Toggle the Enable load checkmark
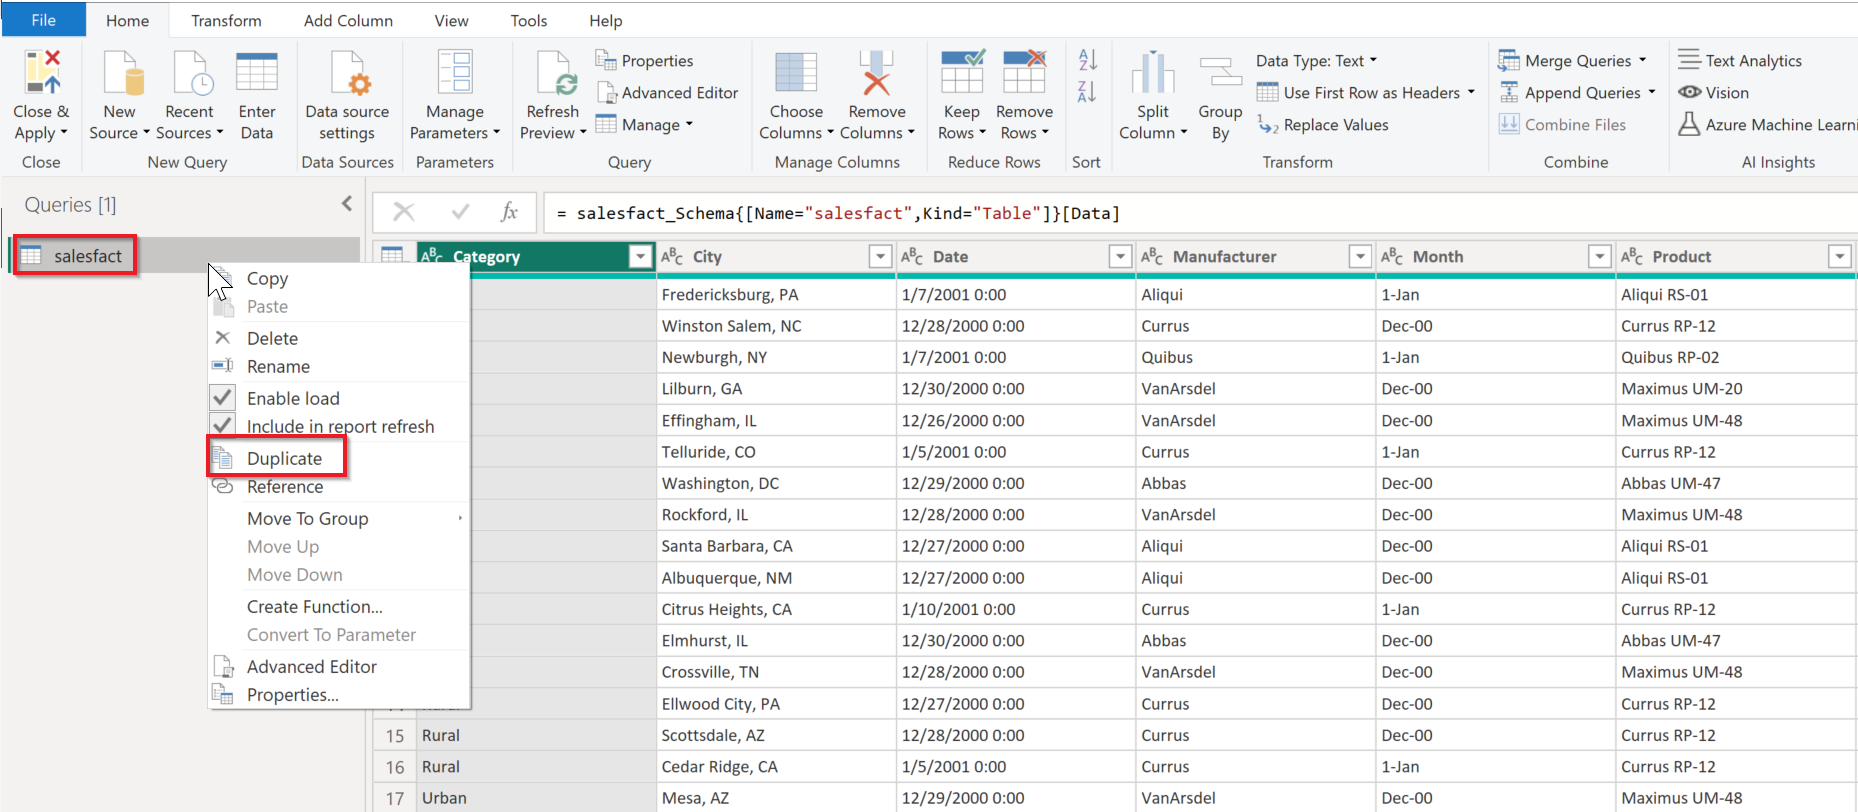1858x812 pixels. [x=224, y=398]
